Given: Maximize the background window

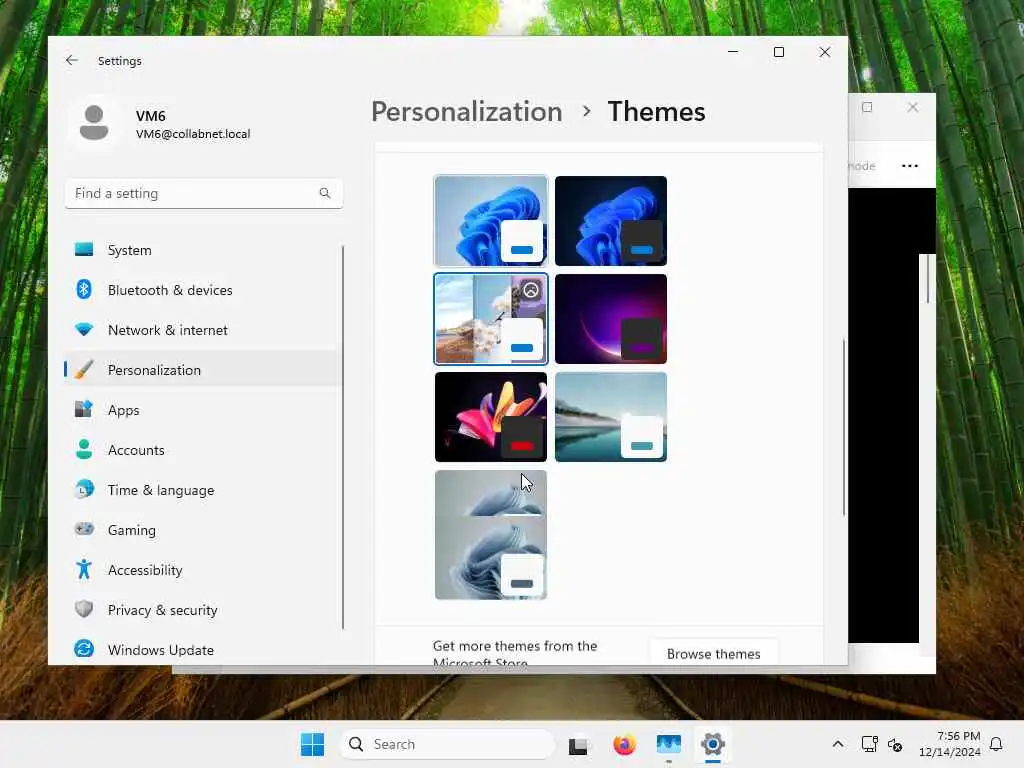Looking at the screenshot, I should click(x=867, y=107).
